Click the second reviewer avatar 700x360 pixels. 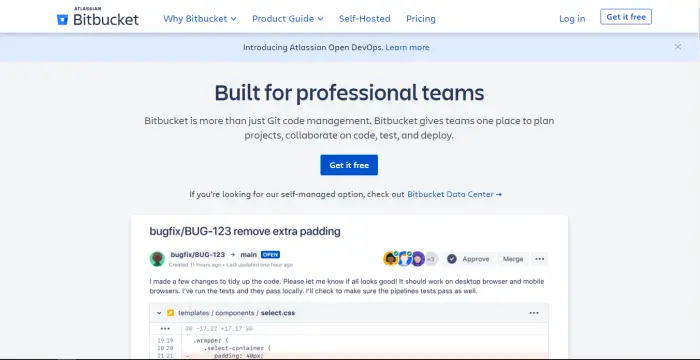coord(404,259)
